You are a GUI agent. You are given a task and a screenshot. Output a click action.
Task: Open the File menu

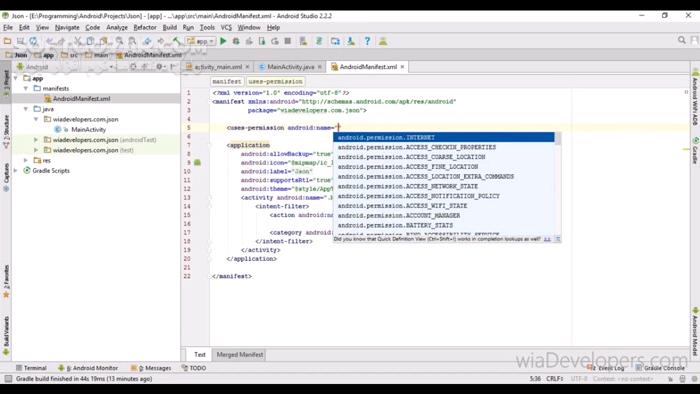click(8, 27)
